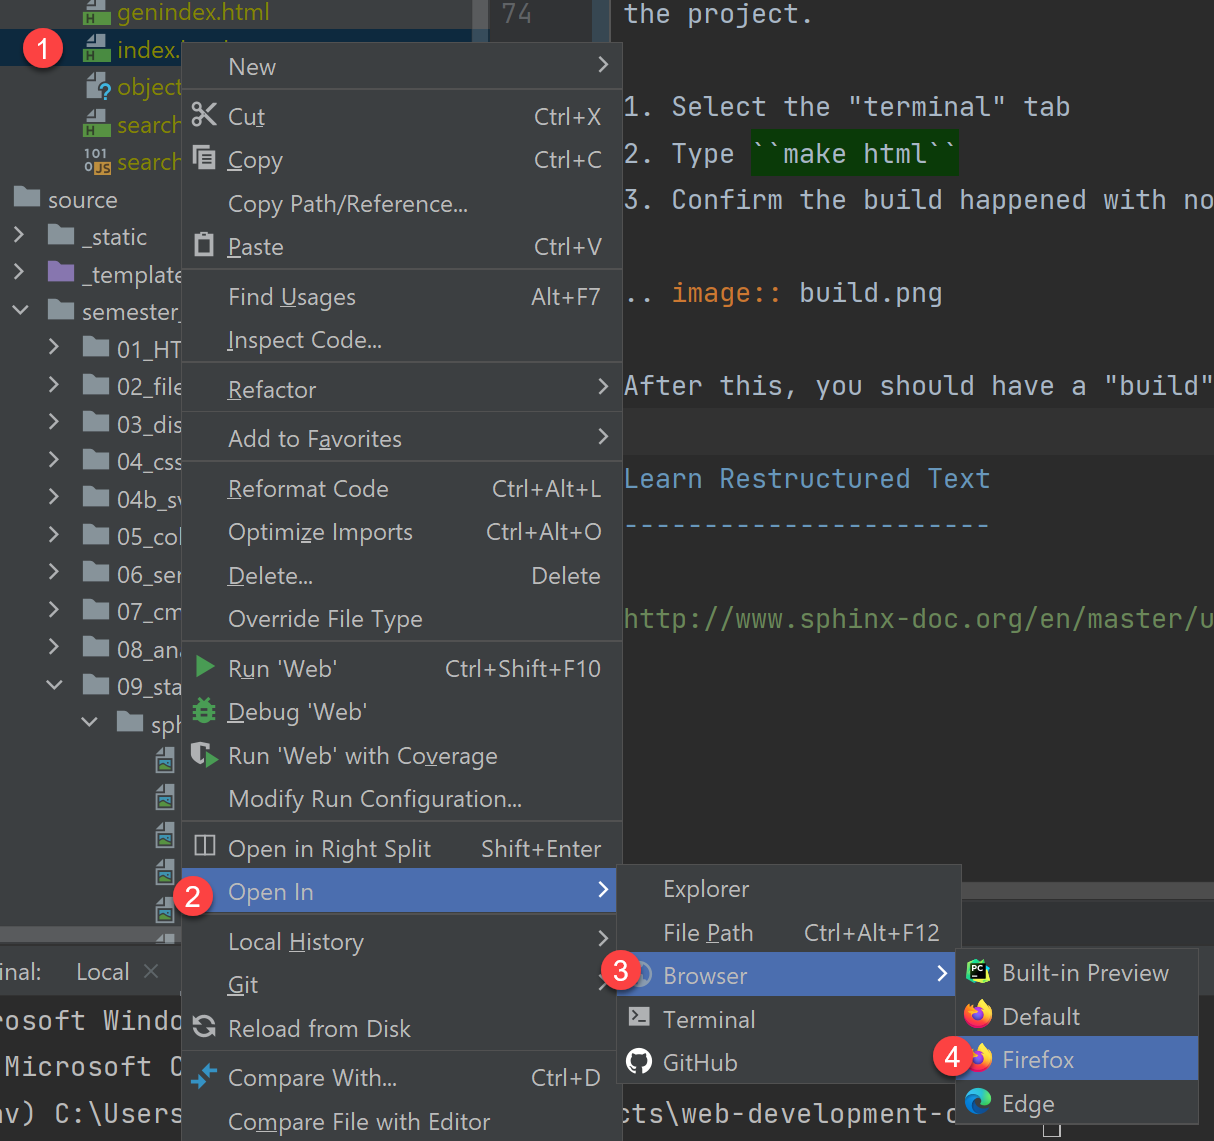Viewport: 1214px width, 1141px height.
Task: Click the PyCharm Built-in Preview icon
Action: tap(978, 971)
